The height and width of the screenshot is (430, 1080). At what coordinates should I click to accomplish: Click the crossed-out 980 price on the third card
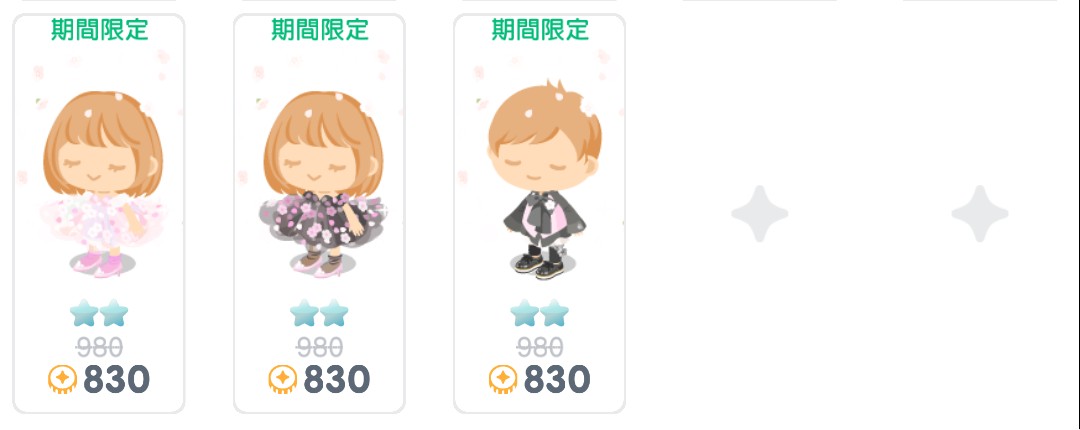[x=540, y=347]
